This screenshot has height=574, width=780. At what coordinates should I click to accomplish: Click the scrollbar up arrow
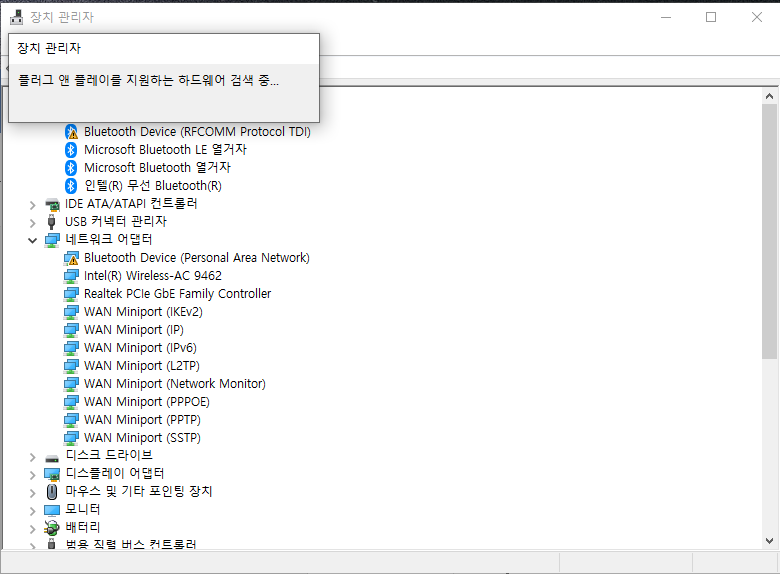769,96
